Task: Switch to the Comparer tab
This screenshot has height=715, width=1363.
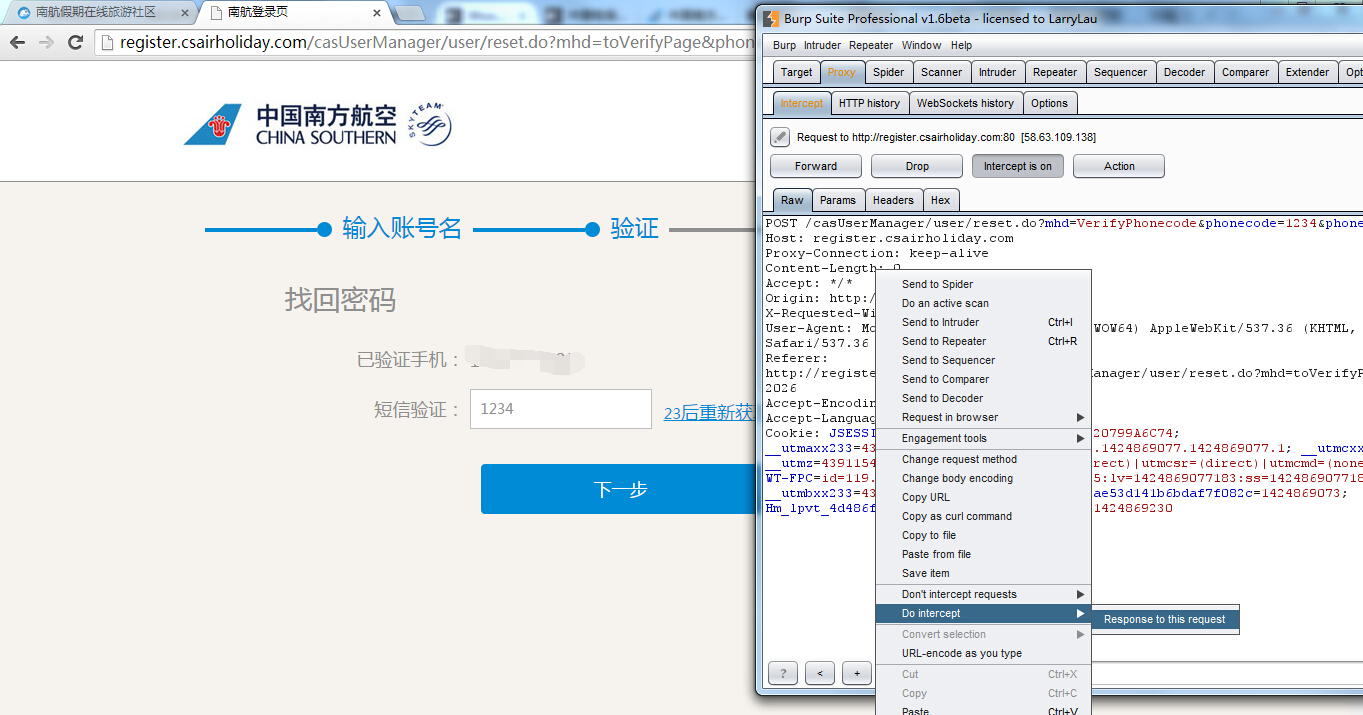Action: (1245, 72)
